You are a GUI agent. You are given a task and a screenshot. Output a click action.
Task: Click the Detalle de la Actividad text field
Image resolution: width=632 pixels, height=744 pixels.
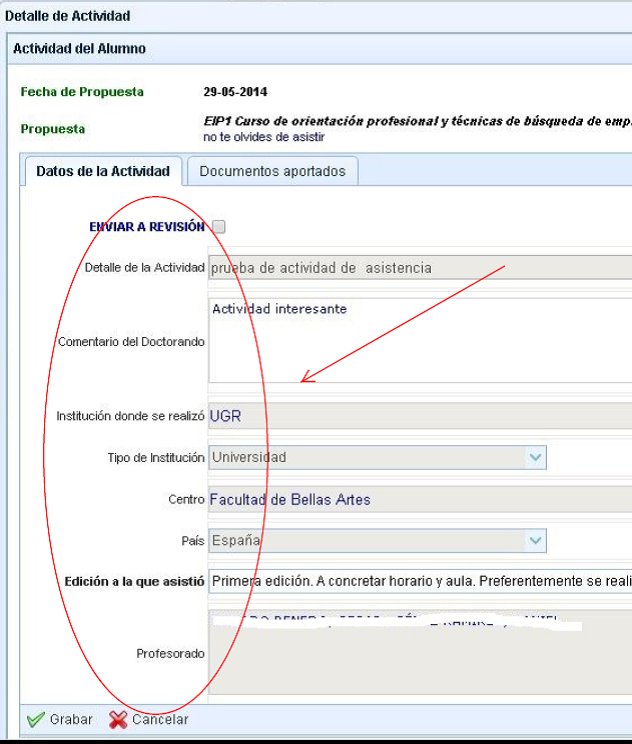[420, 268]
